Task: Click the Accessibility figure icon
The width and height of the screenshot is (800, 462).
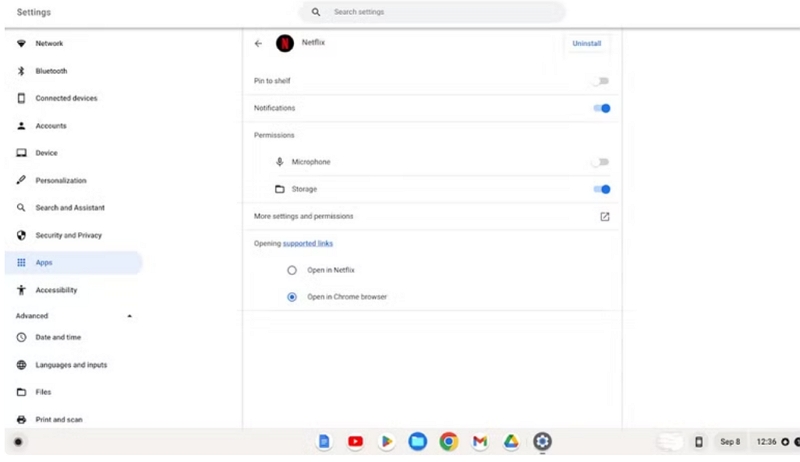Action: pos(21,290)
